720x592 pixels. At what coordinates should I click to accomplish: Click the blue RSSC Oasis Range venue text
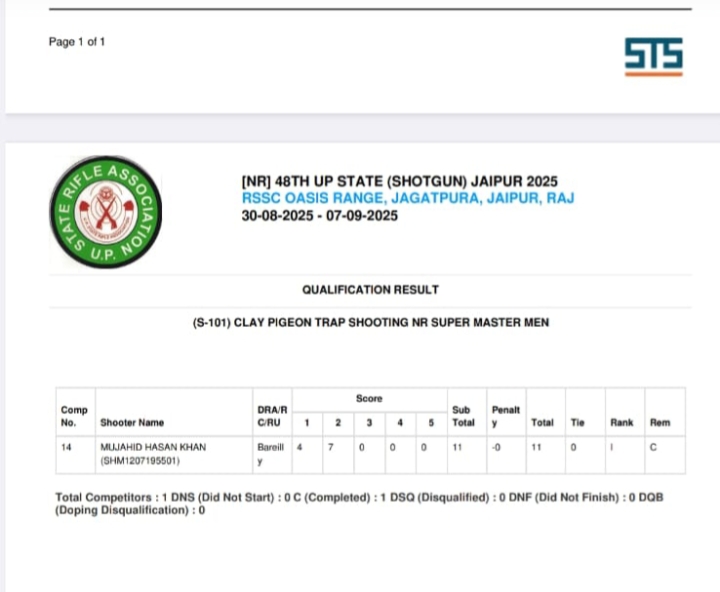click(407, 199)
